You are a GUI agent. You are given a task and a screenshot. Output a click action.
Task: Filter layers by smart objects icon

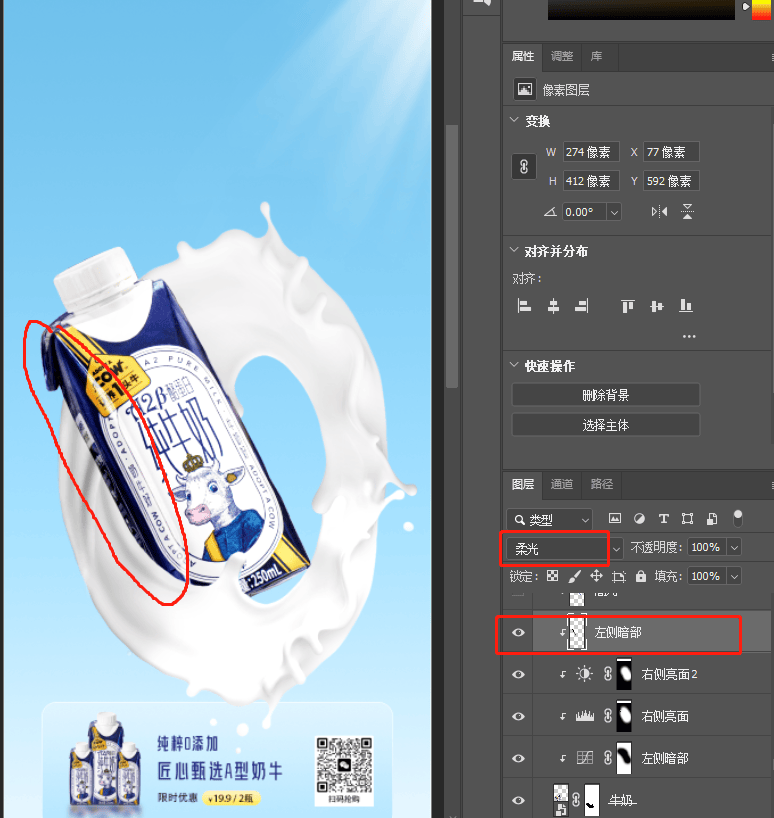(712, 519)
